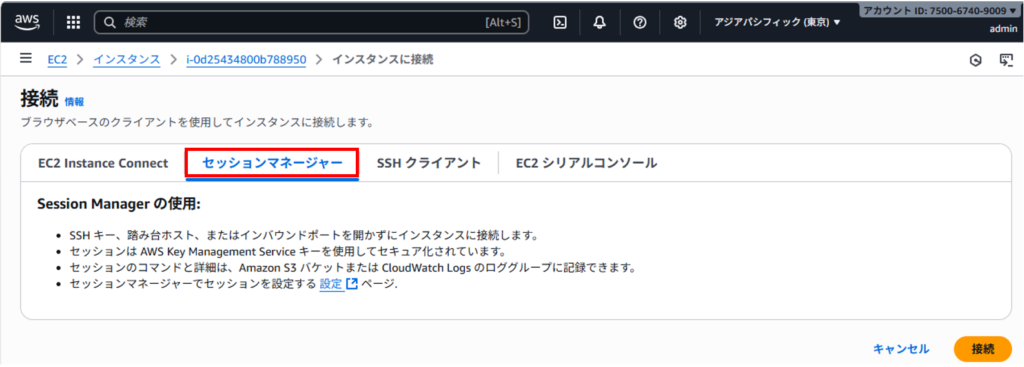Switch to SSH クライアント tab
This screenshot has width=1024, height=367.
click(429, 163)
